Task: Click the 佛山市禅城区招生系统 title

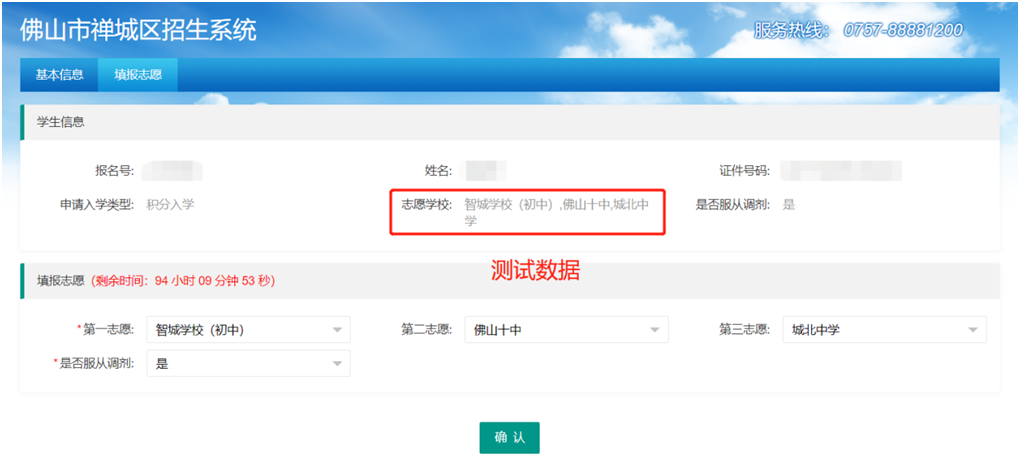Action: click(x=138, y=30)
